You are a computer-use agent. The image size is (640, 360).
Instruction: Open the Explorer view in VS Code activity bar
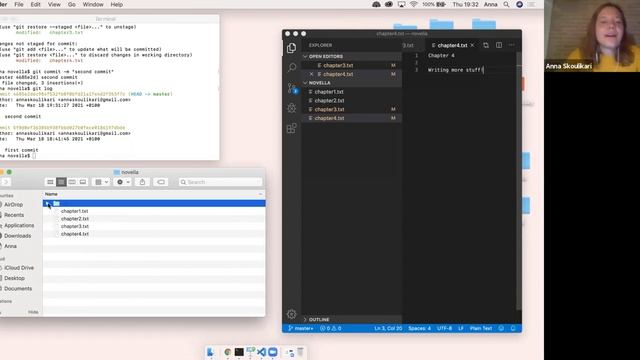coord(291,48)
